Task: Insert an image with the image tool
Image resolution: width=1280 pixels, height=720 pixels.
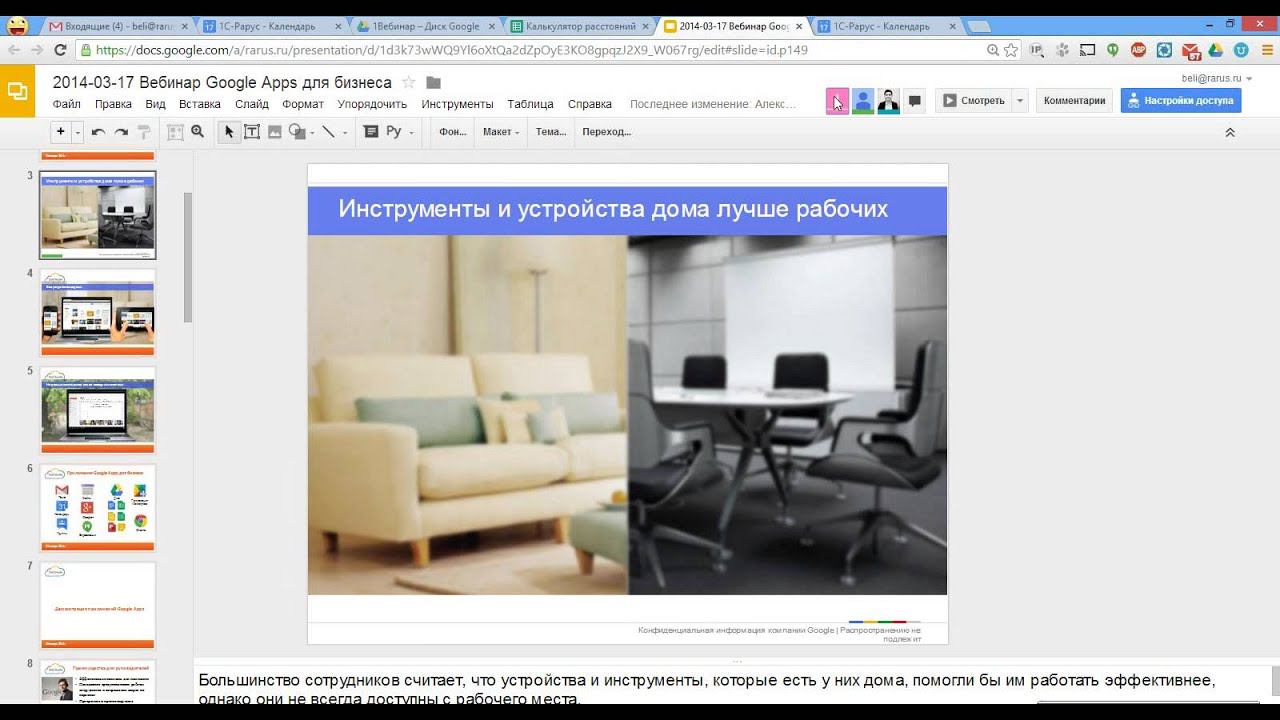Action: pos(275,131)
